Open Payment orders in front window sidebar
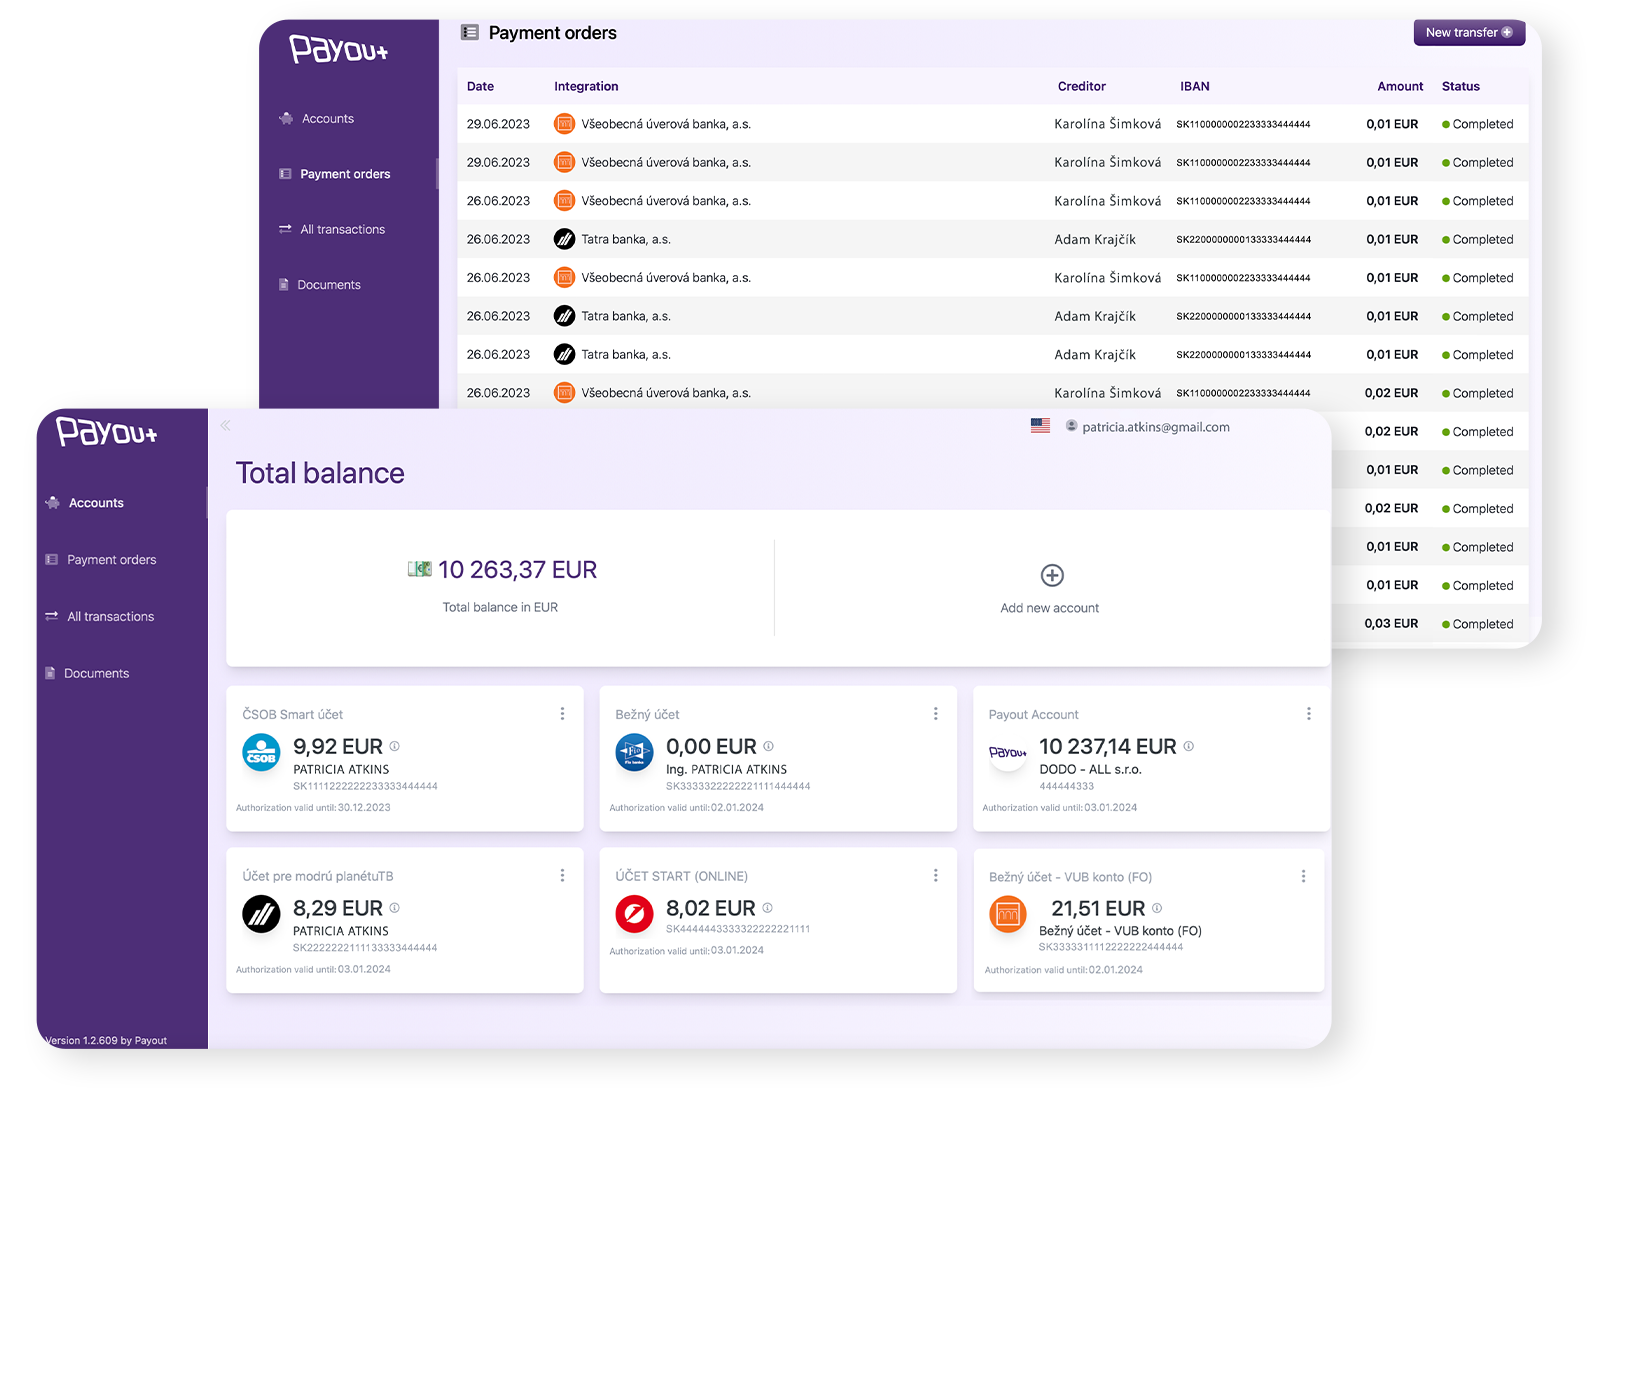The width and height of the screenshot is (1632, 1395). [x=111, y=560]
